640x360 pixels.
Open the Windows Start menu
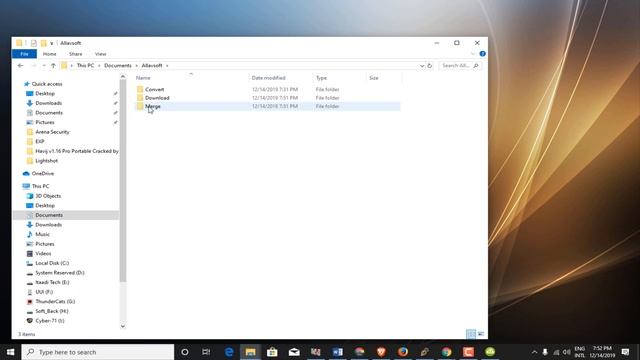tap(11, 352)
